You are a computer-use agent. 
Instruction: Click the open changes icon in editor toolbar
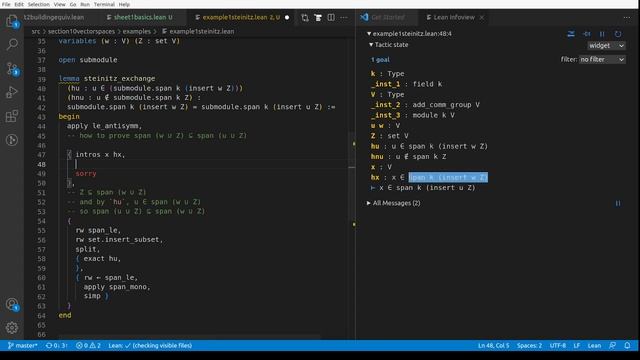(305, 18)
